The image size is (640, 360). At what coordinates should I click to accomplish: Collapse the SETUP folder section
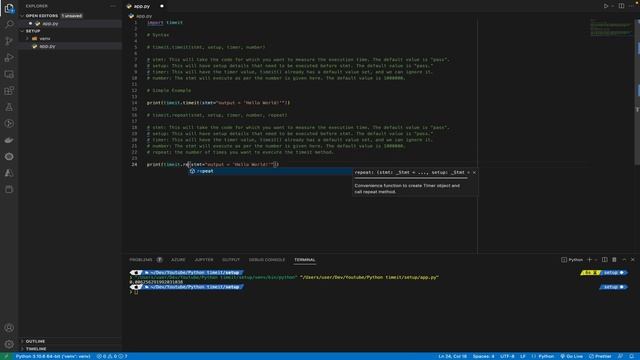coord(22,31)
